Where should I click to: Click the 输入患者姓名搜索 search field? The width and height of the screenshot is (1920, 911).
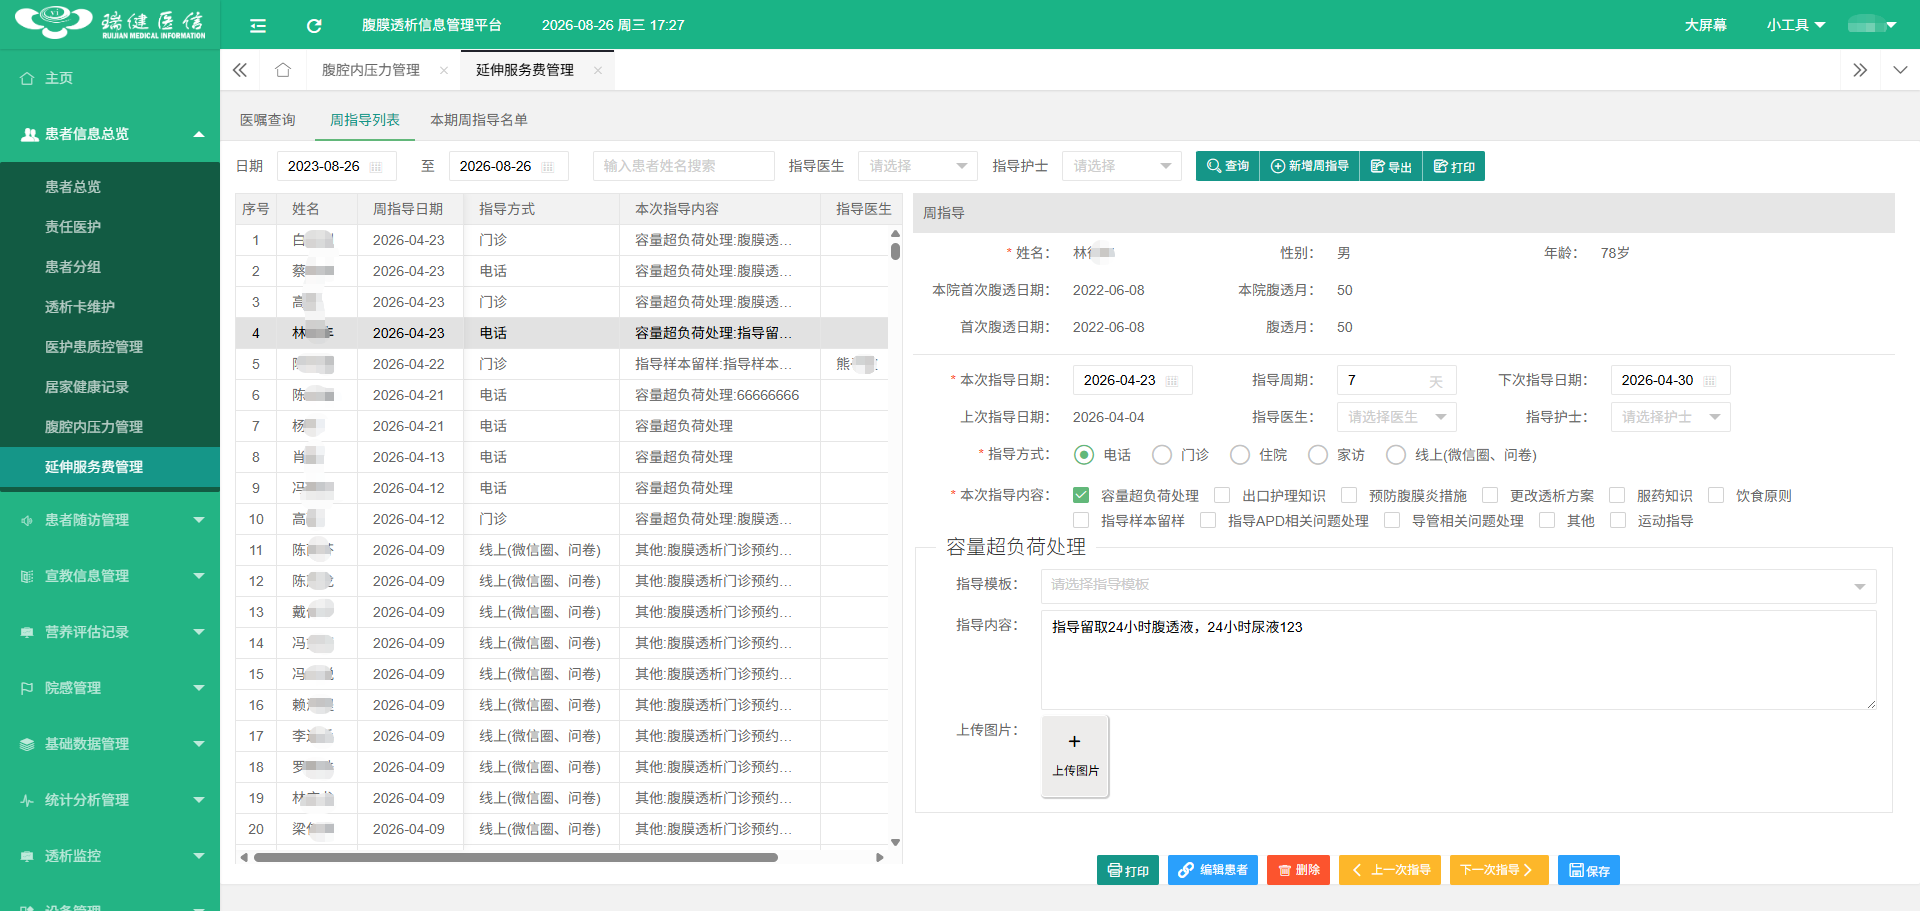click(684, 166)
